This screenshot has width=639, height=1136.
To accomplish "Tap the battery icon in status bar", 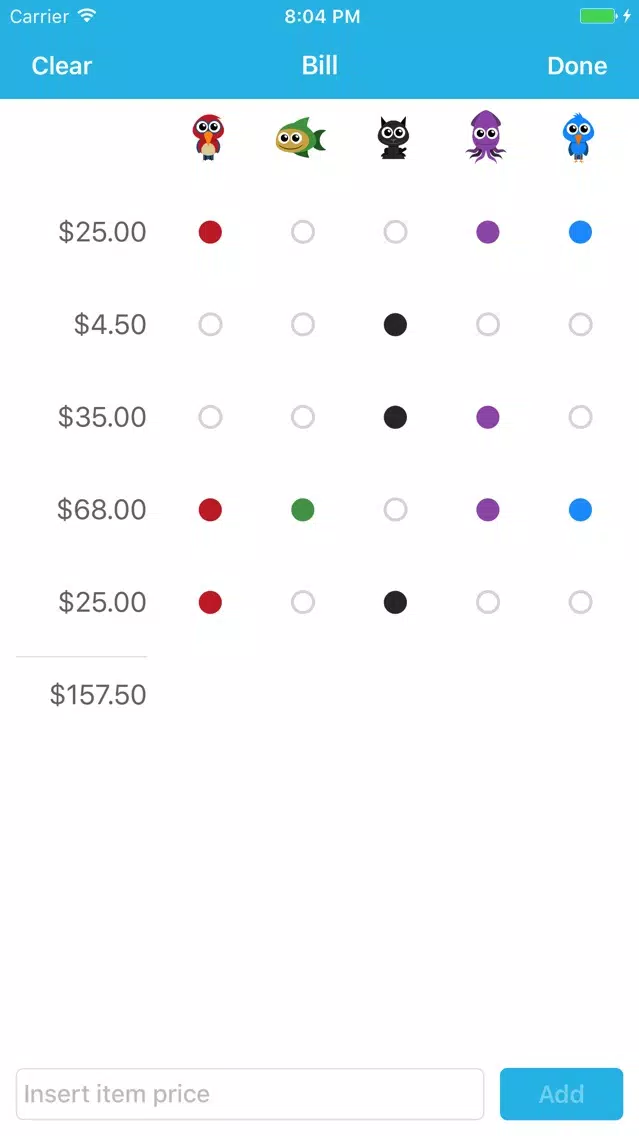I will click(x=598, y=16).
